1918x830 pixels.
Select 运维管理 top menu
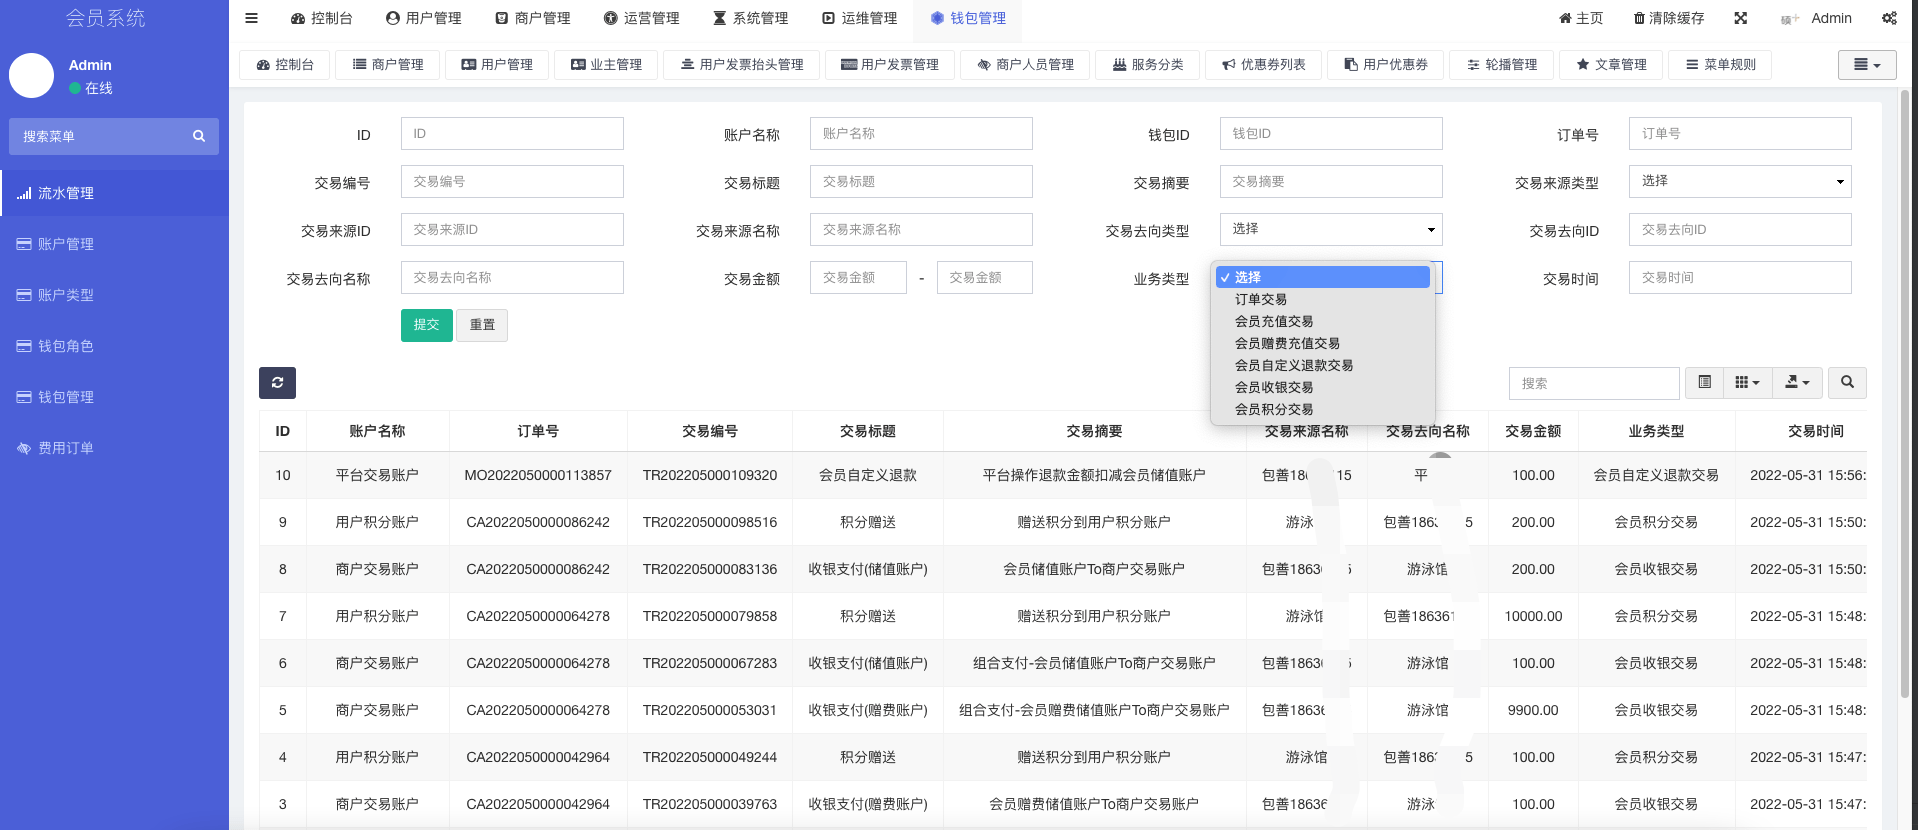859,18
